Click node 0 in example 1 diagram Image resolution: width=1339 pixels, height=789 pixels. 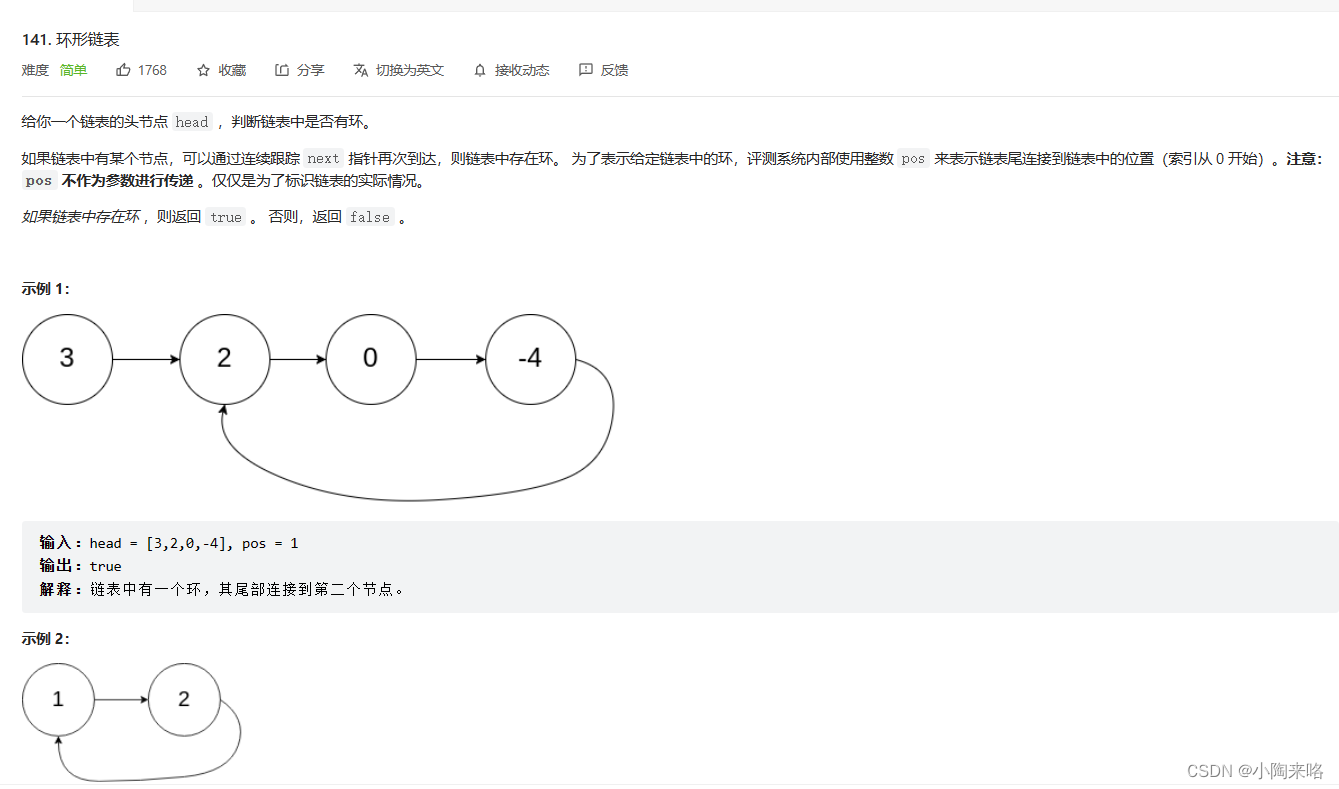[x=371, y=359]
